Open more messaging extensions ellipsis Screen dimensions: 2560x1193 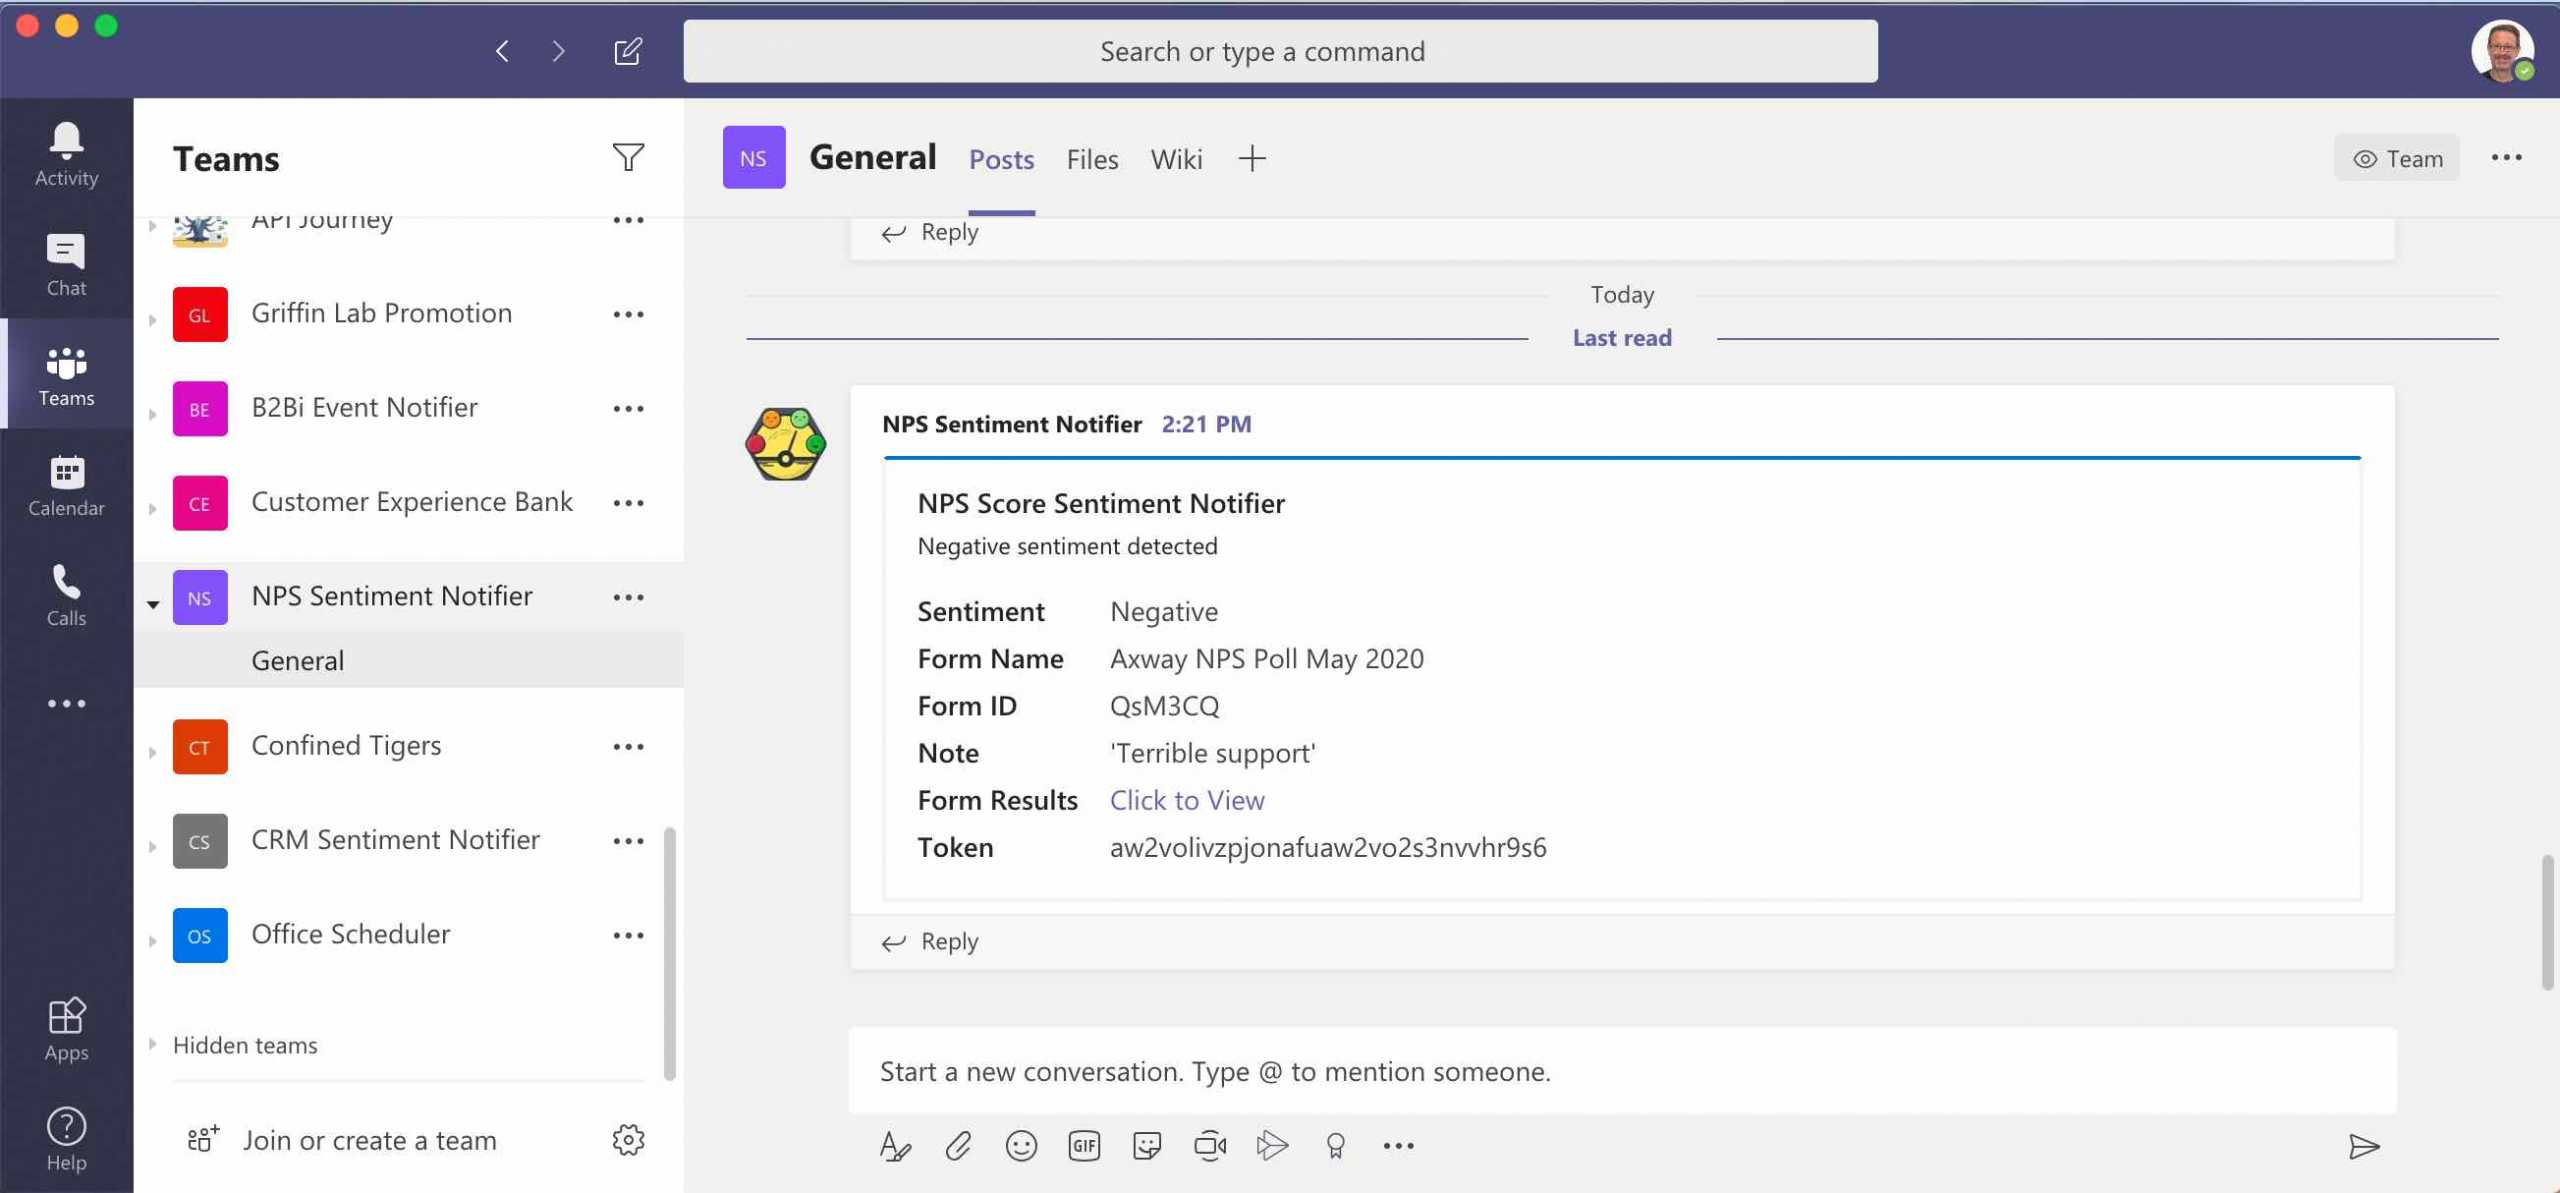pos(1398,1146)
